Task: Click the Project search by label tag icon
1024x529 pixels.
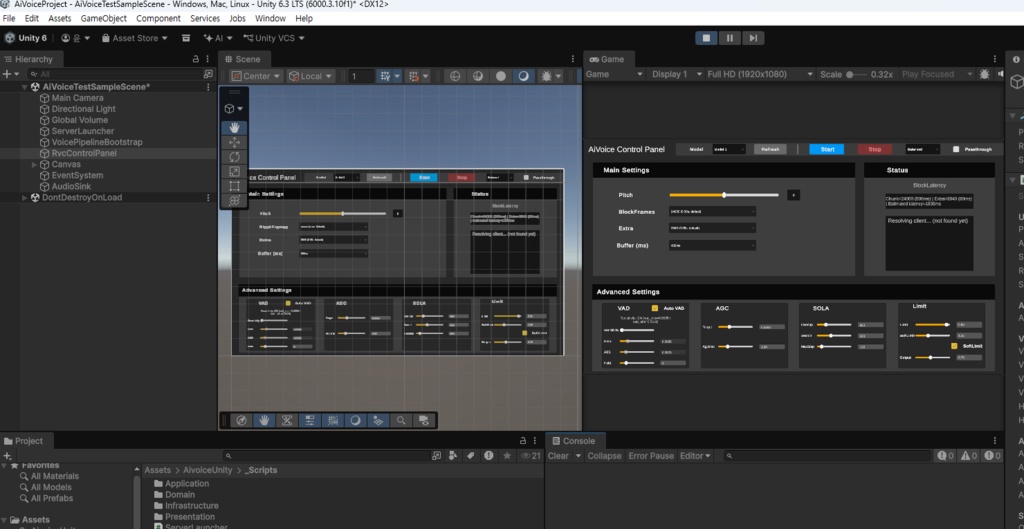Action: 470,456
